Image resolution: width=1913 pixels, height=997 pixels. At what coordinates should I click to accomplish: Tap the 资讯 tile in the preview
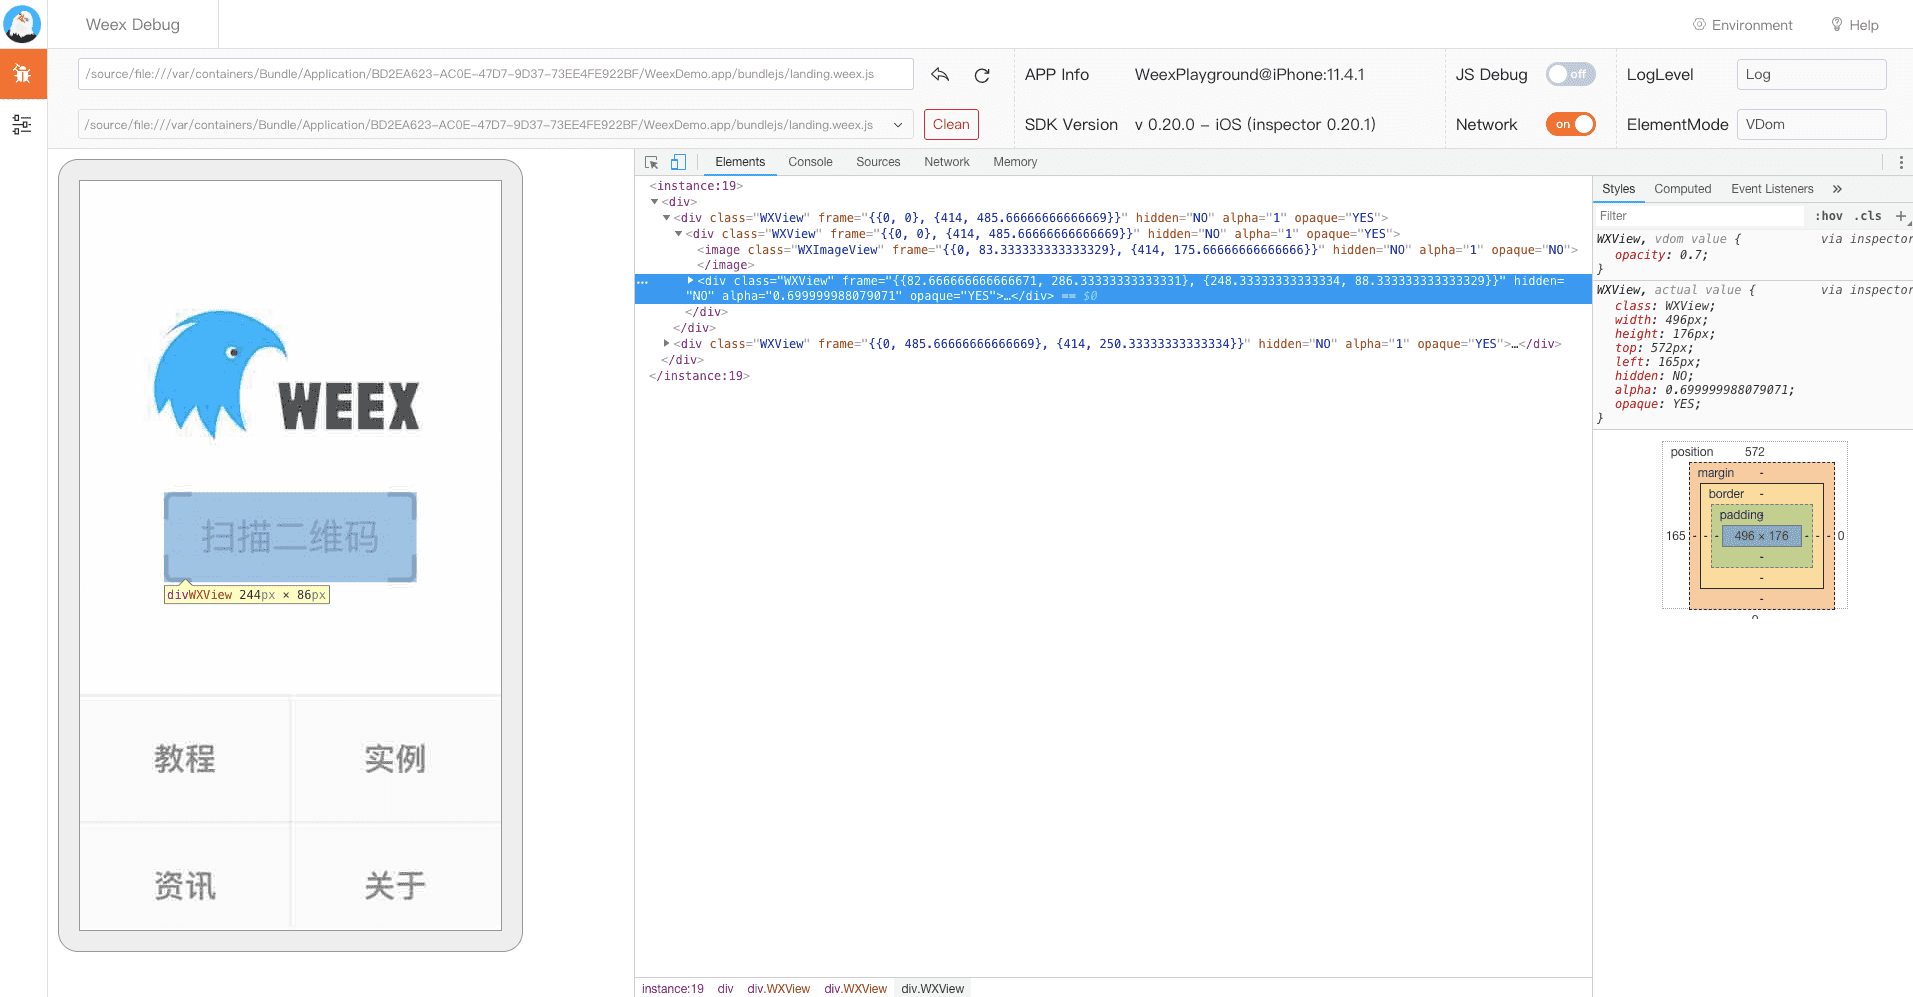point(185,886)
